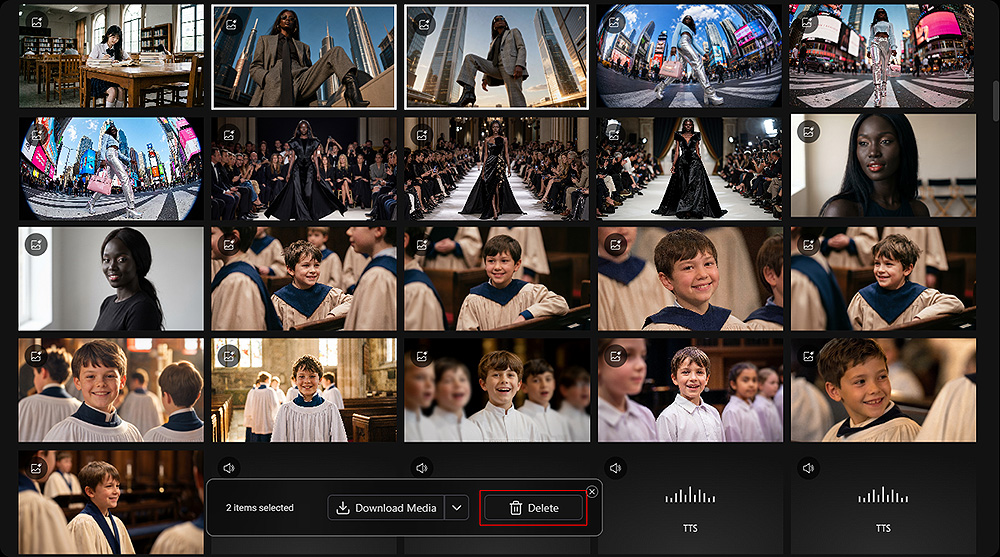
Task: Deselect the first selected skyscraper suit image
Action: (x=304, y=57)
